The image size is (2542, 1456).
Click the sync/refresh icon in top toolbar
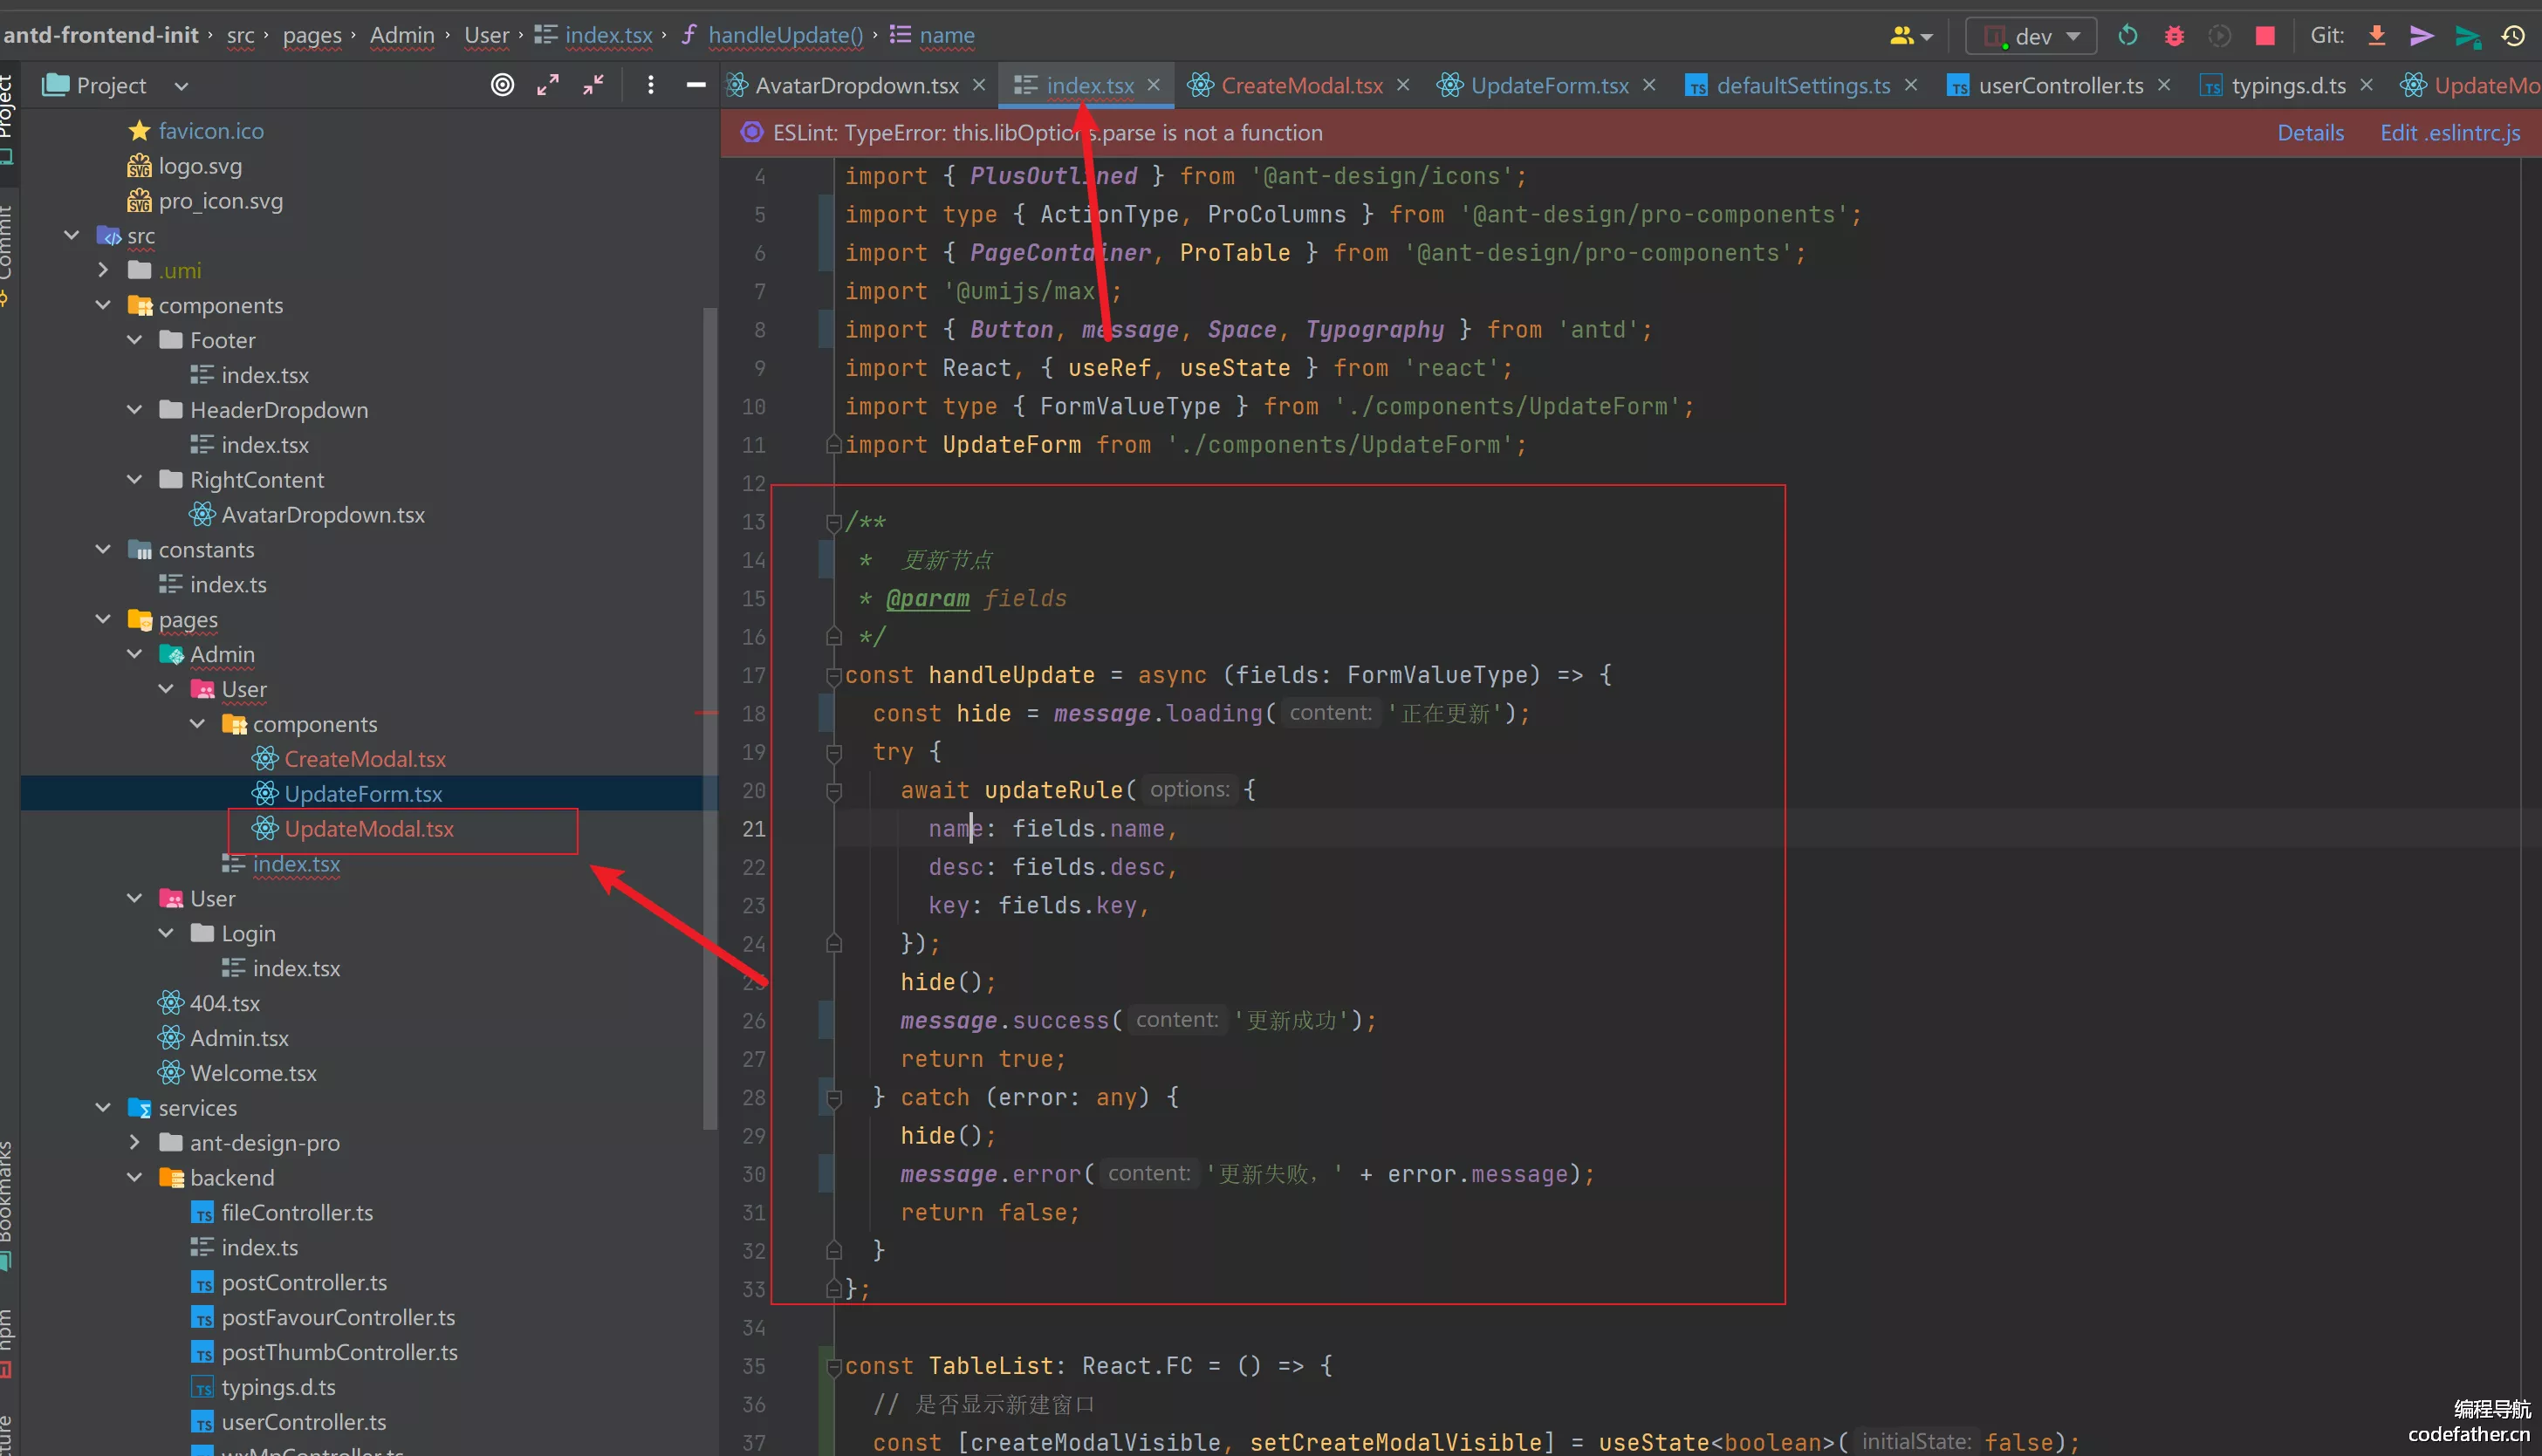(x=2127, y=35)
